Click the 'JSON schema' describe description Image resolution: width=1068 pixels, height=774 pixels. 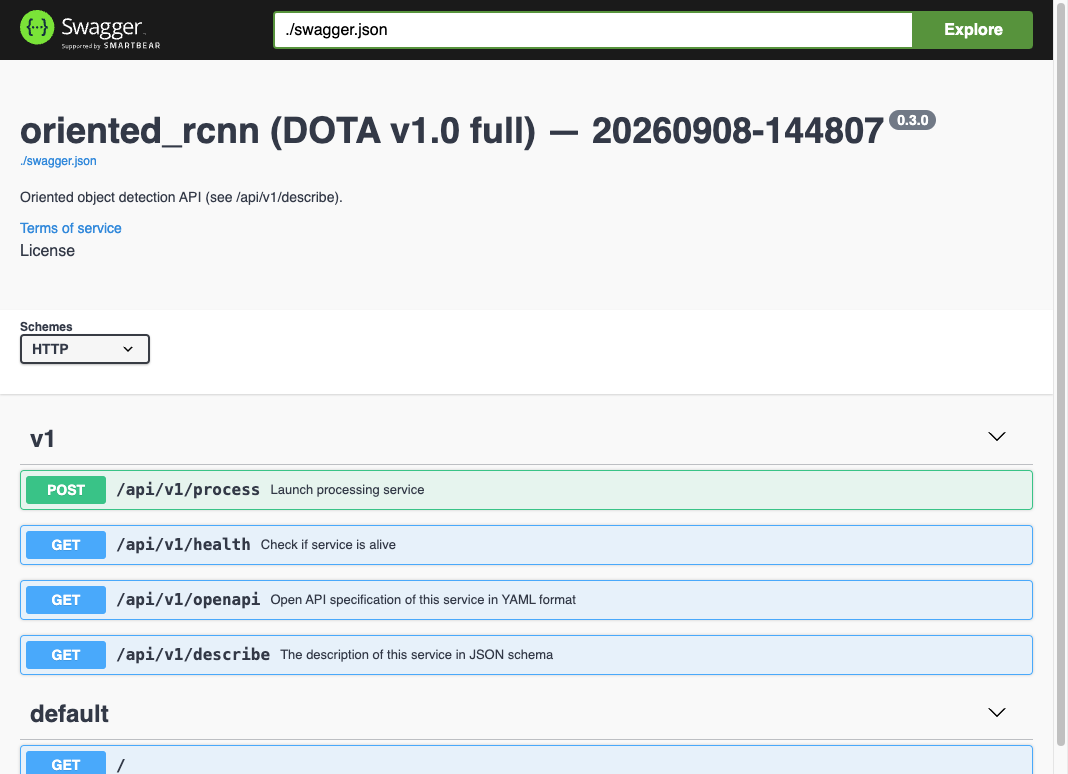point(417,655)
